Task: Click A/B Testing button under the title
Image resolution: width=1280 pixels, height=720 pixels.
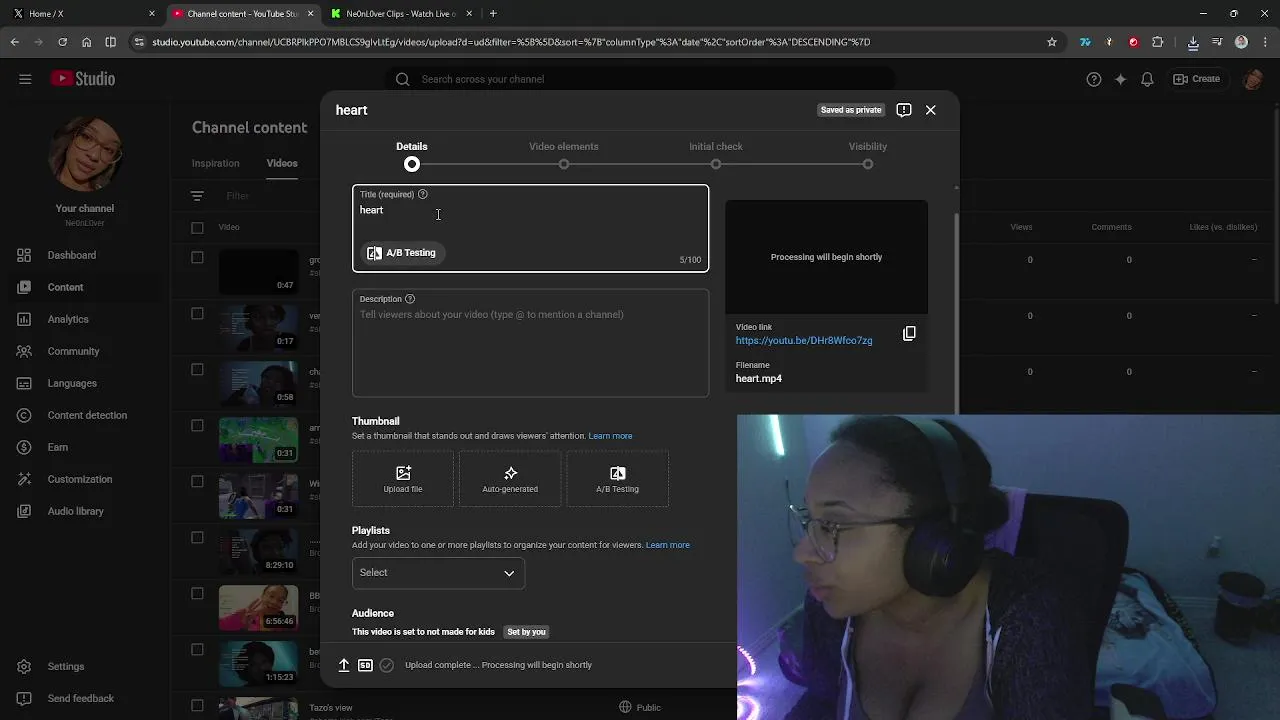Action: point(402,253)
